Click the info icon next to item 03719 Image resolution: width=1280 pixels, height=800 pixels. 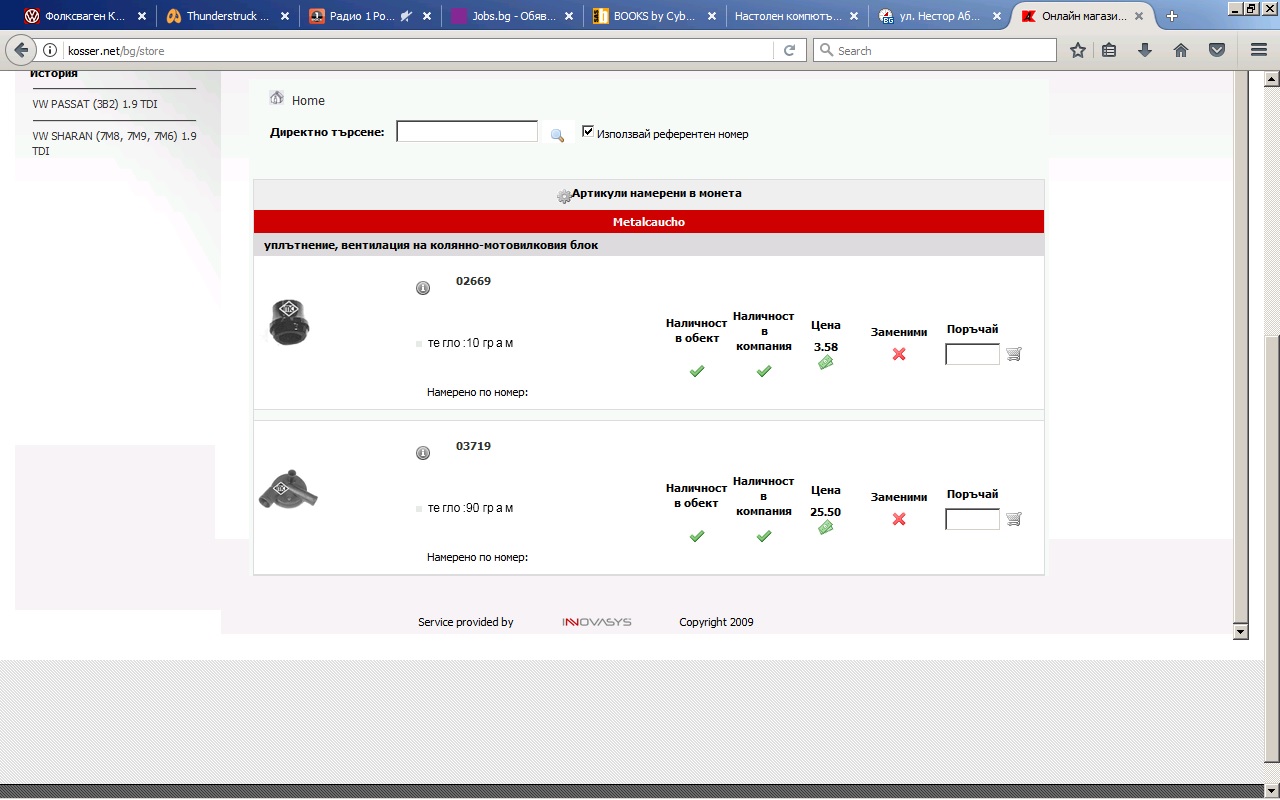pyautogui.click(x=423, y=453)
